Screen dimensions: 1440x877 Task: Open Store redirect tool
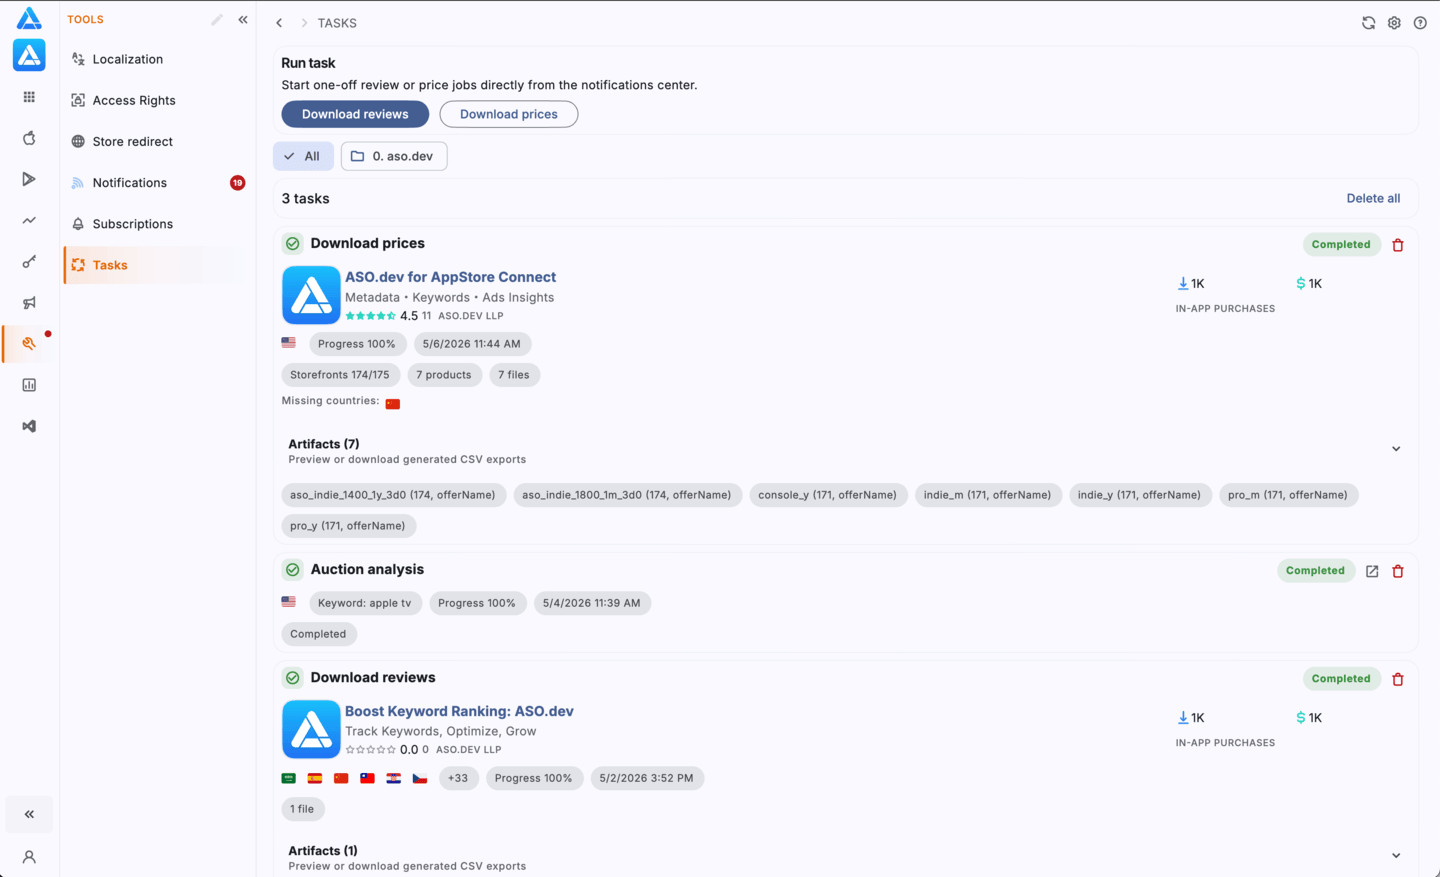coord(156,142)
